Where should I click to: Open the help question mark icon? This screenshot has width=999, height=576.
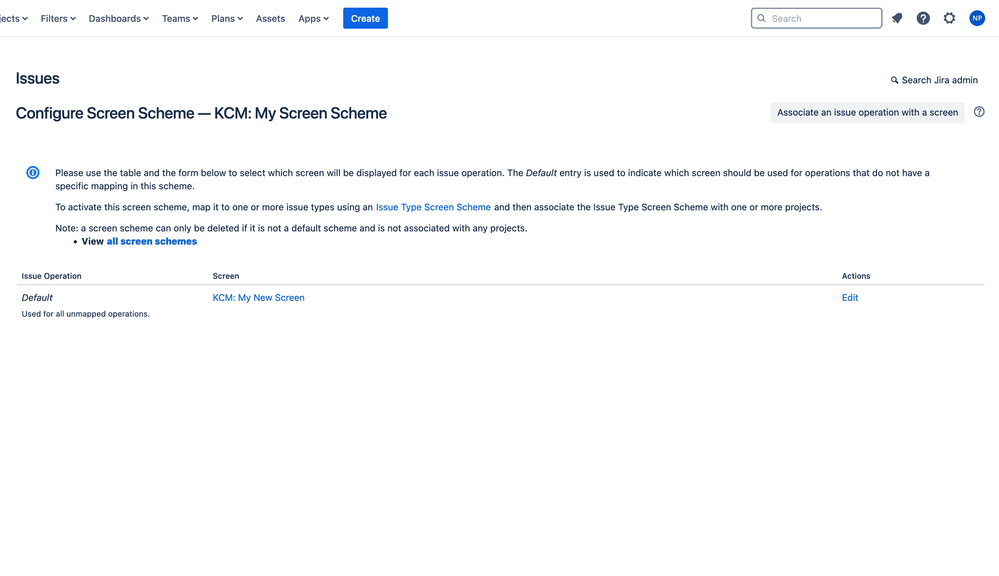(x=922, y=17)
